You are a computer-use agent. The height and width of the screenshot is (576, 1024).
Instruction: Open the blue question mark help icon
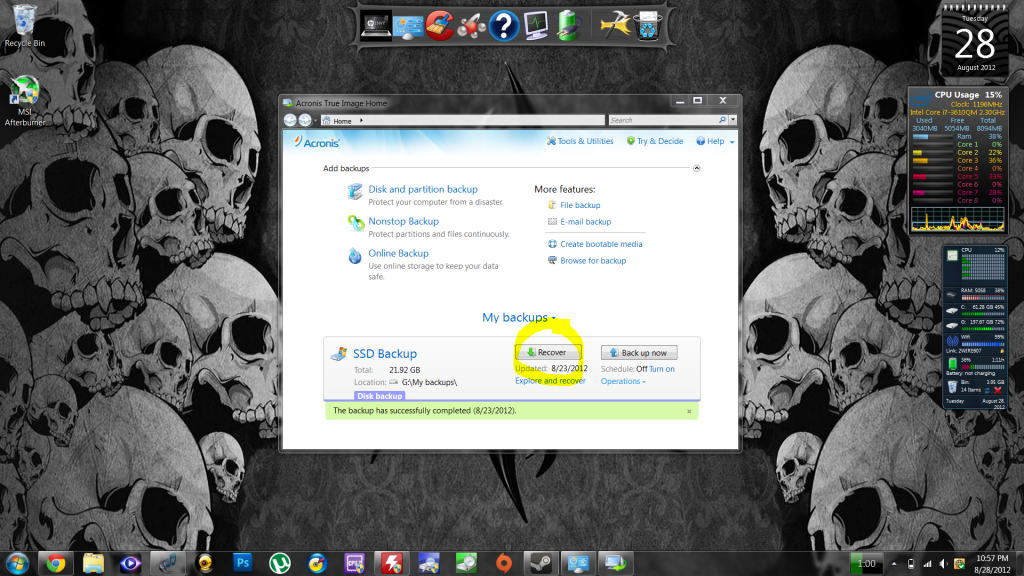504,26
